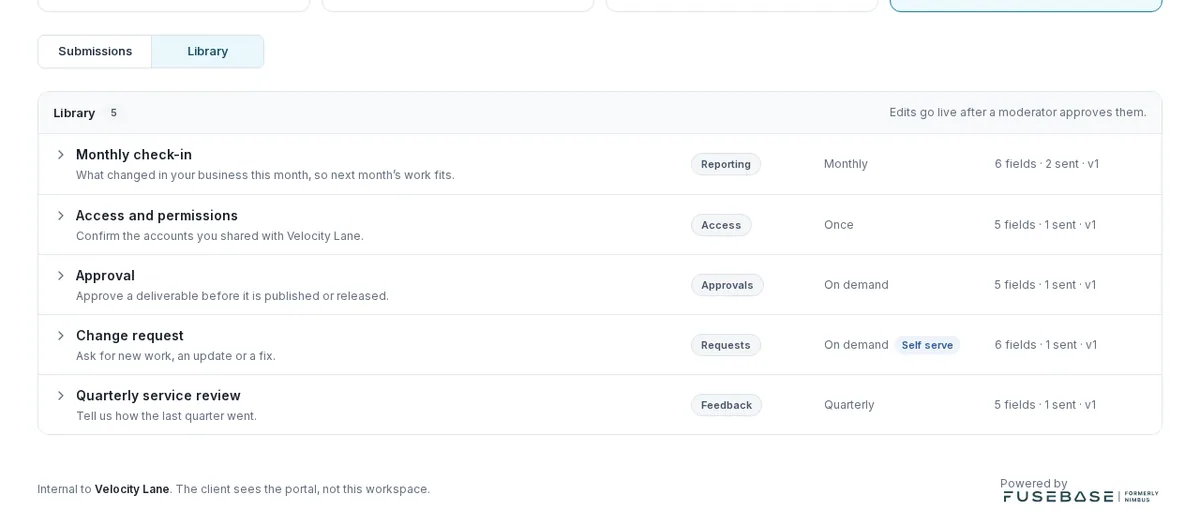Click "Ask for new work" description
The height and width of the screenshot is (525, 1200).
pyautogui.click(x=176, y=356)
